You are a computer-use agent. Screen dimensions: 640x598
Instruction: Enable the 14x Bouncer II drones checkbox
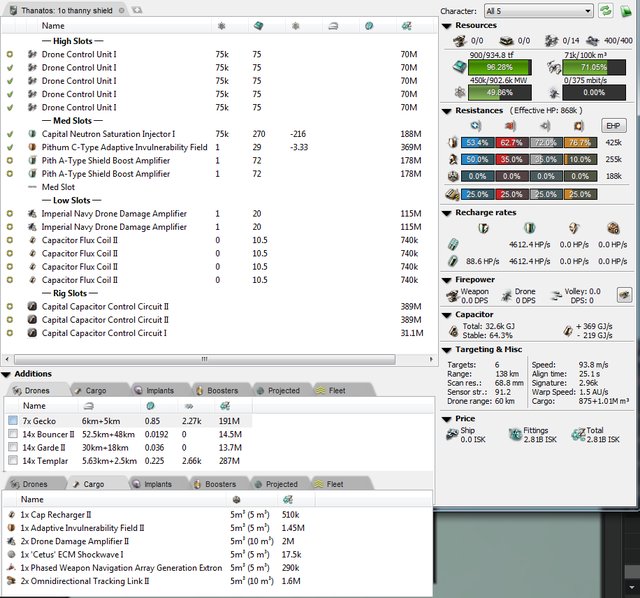(x=11, y=435)
